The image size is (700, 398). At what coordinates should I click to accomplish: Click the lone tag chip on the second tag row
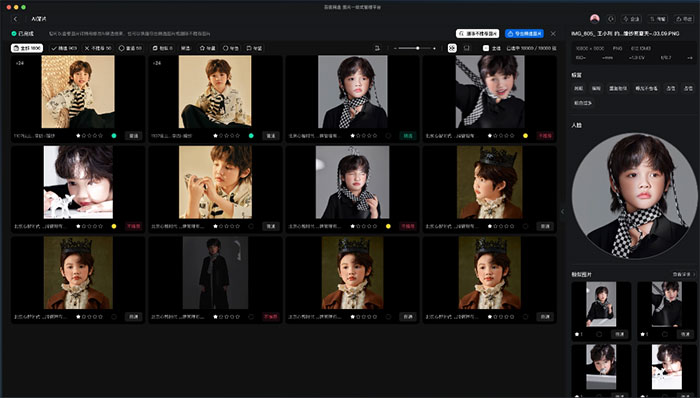point(583,103)
